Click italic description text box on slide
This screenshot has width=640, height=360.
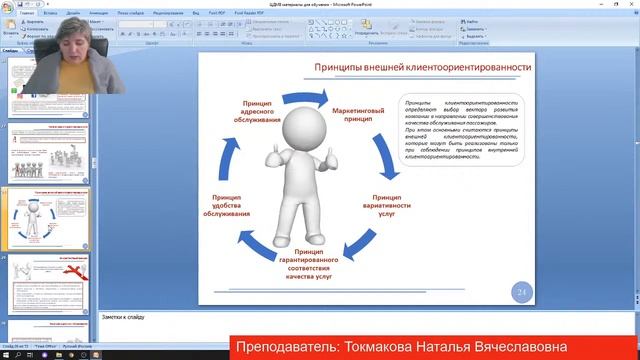click(x=461, y=129)
